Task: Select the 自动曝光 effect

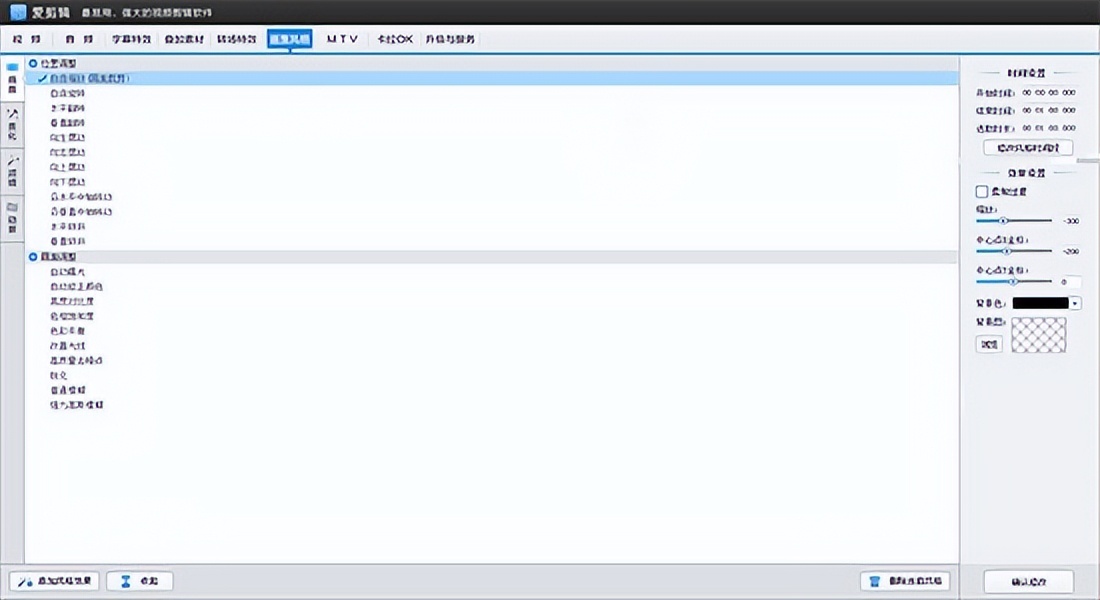Action: [x=67, y=272]
